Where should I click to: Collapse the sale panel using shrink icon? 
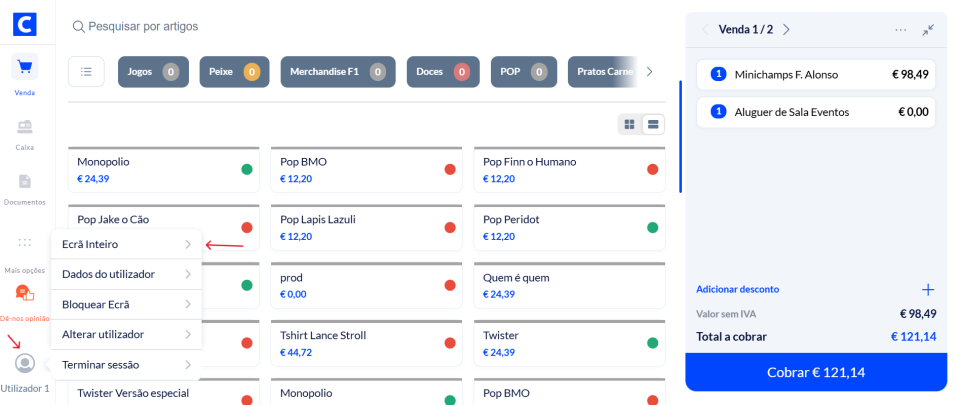(928, 30)
